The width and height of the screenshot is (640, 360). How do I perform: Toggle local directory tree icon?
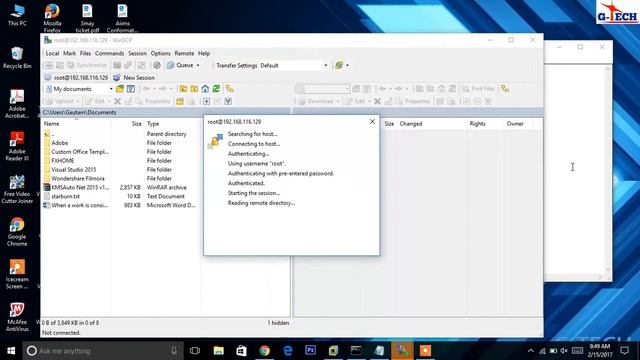(229, 89)
